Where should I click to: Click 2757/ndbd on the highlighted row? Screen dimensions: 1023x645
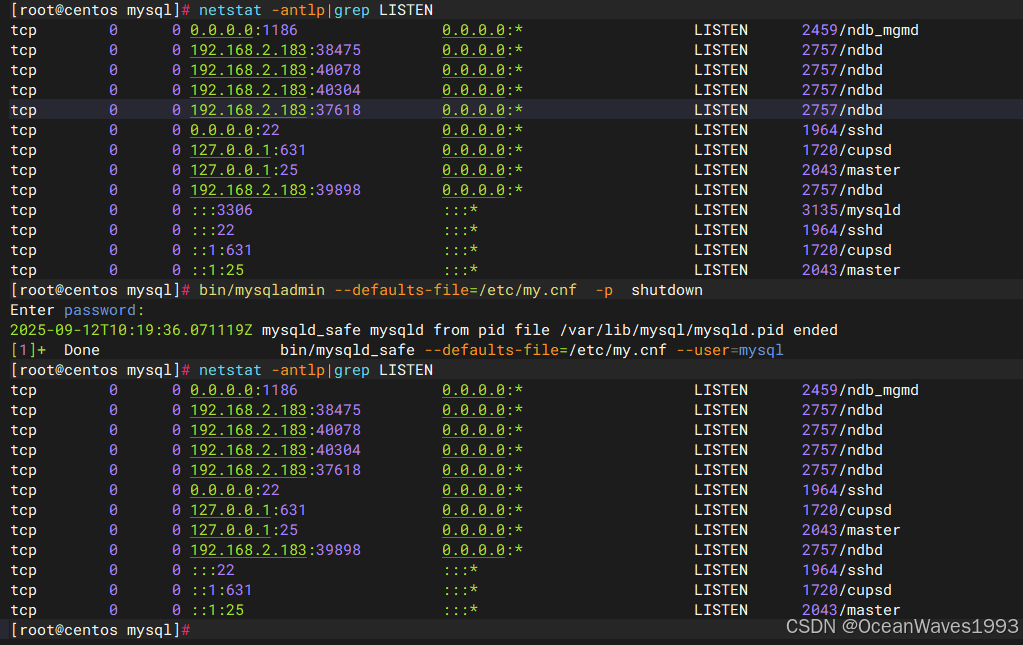click(842, 110)
